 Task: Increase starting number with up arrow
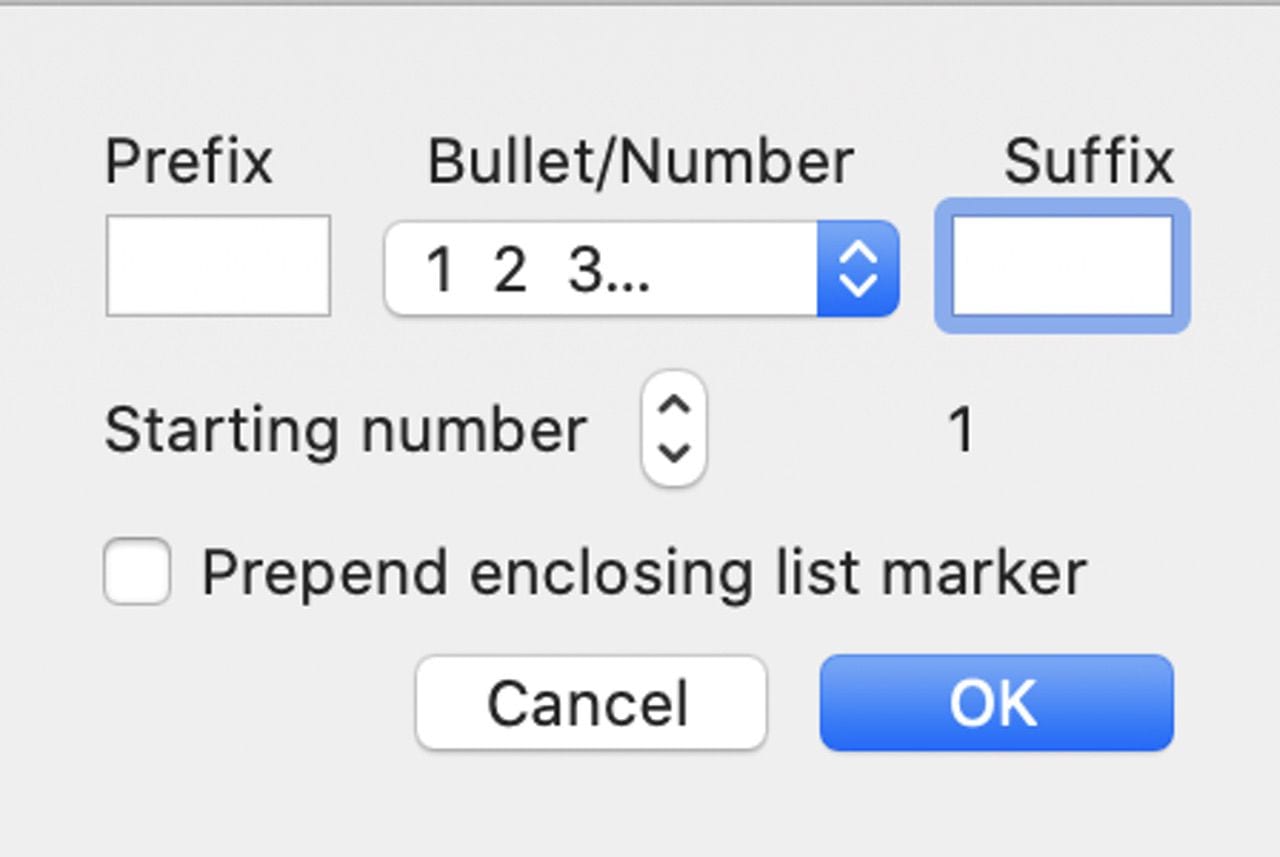(x=675, y=406)
